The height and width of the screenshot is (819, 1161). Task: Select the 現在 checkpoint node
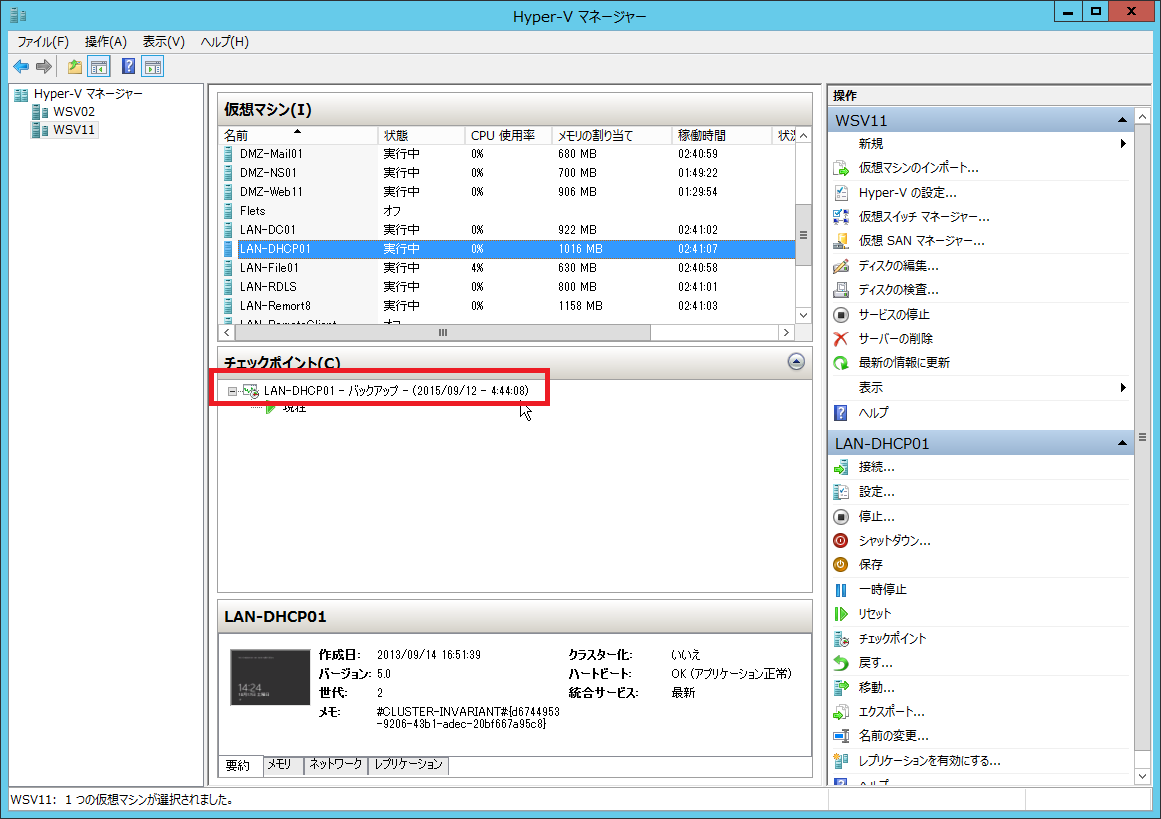click(x=294, y=408)
